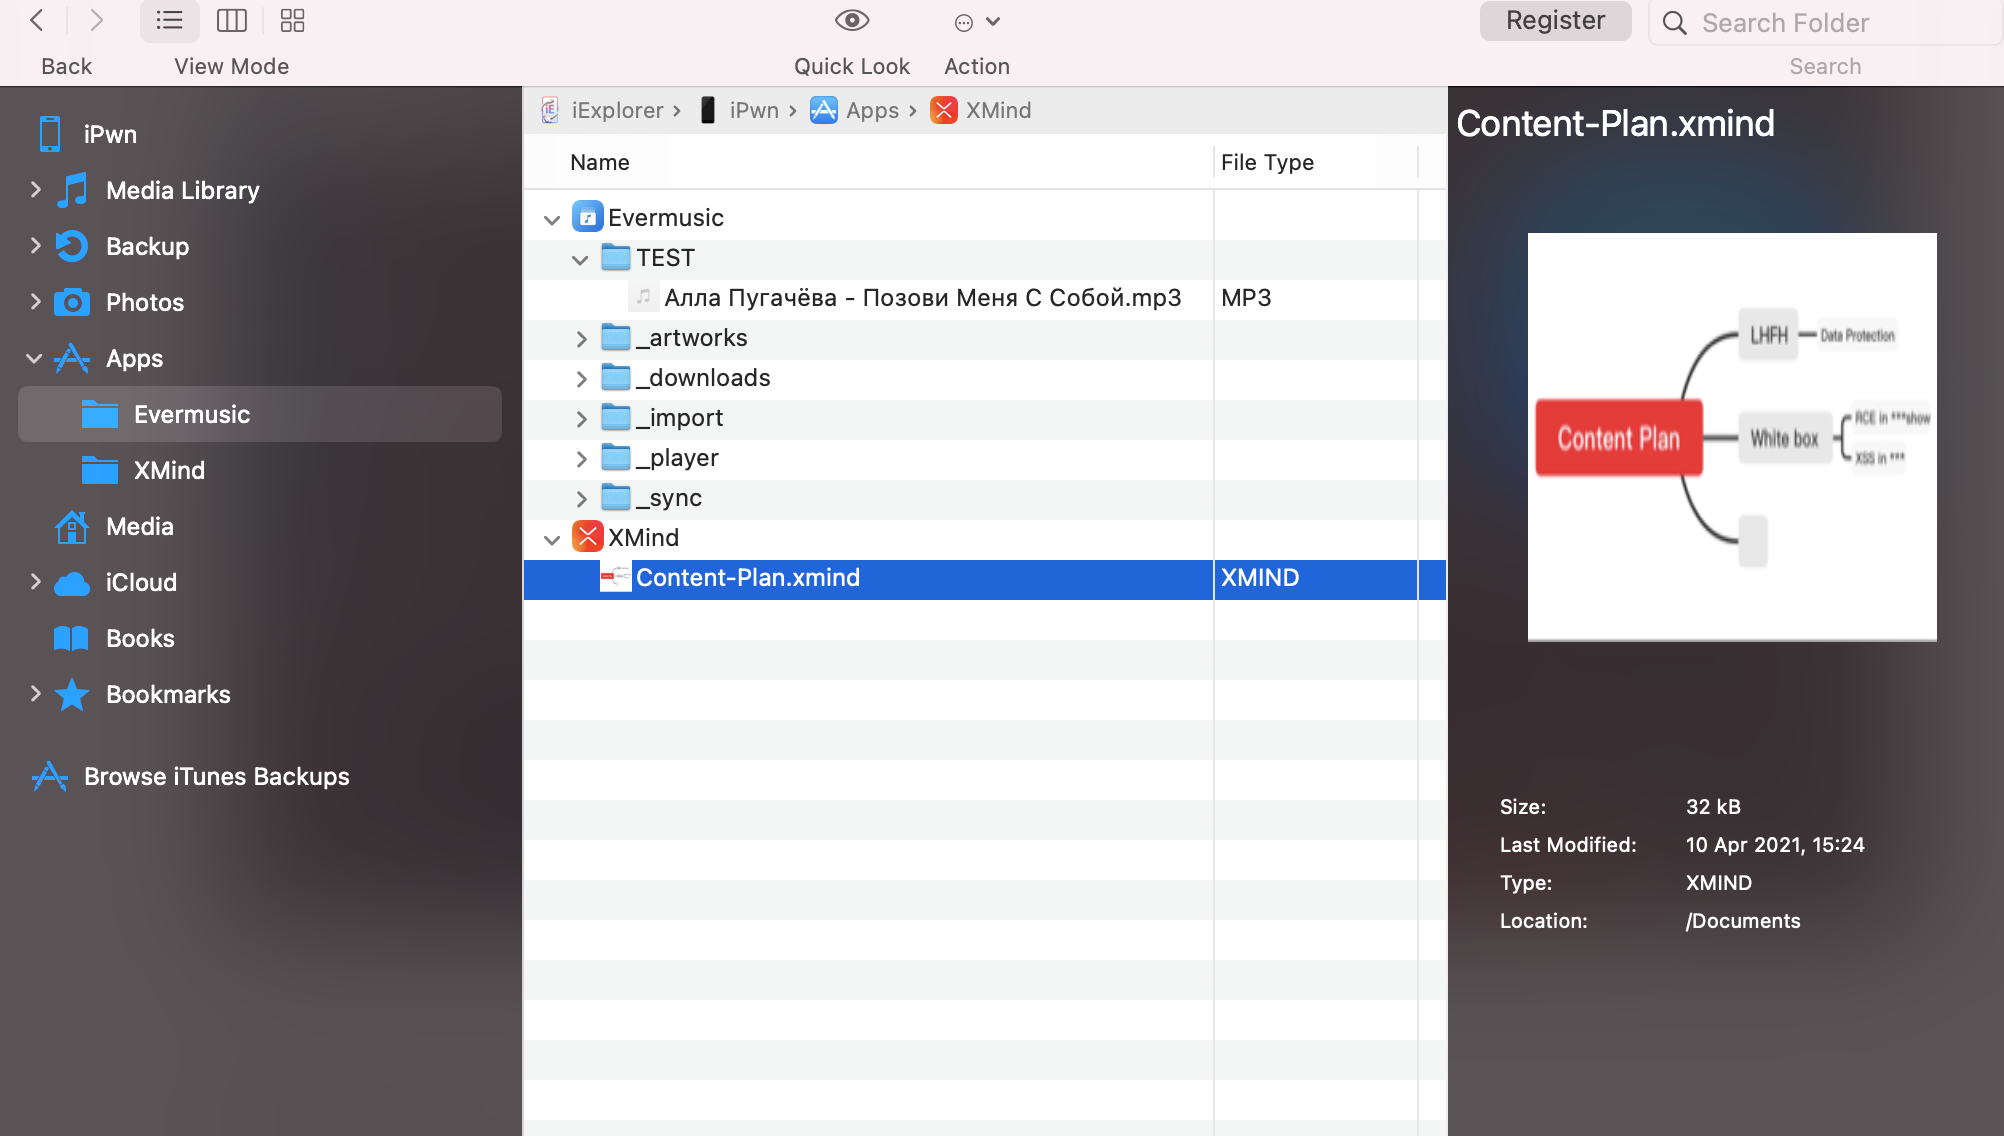Expand the iCloud sidebar section
The width and height of the screenshot is (2004, 1136).
pos(36,581)
